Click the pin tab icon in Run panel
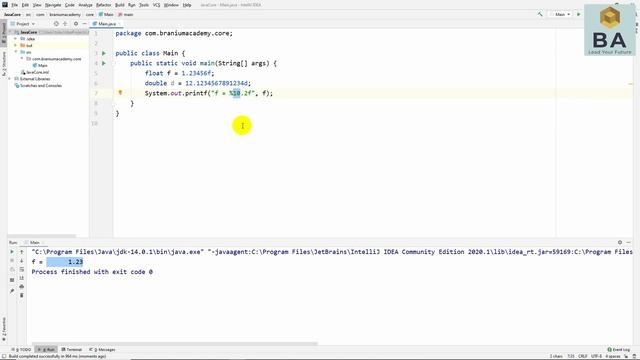 click(x=12, y=291)
